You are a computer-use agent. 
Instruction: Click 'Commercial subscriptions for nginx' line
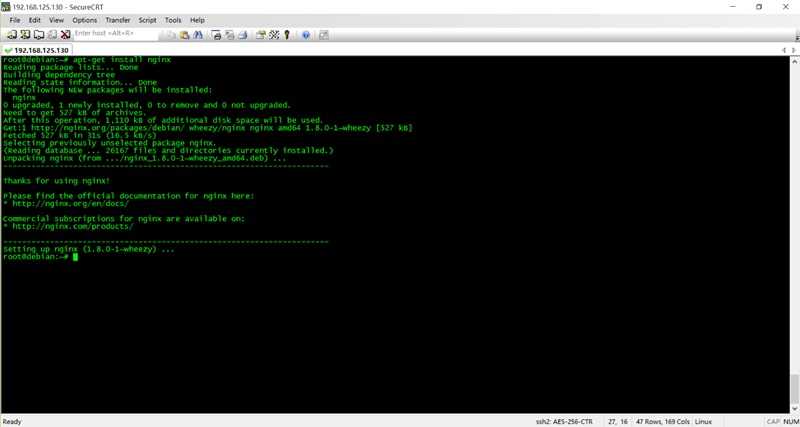click(124, 219)
